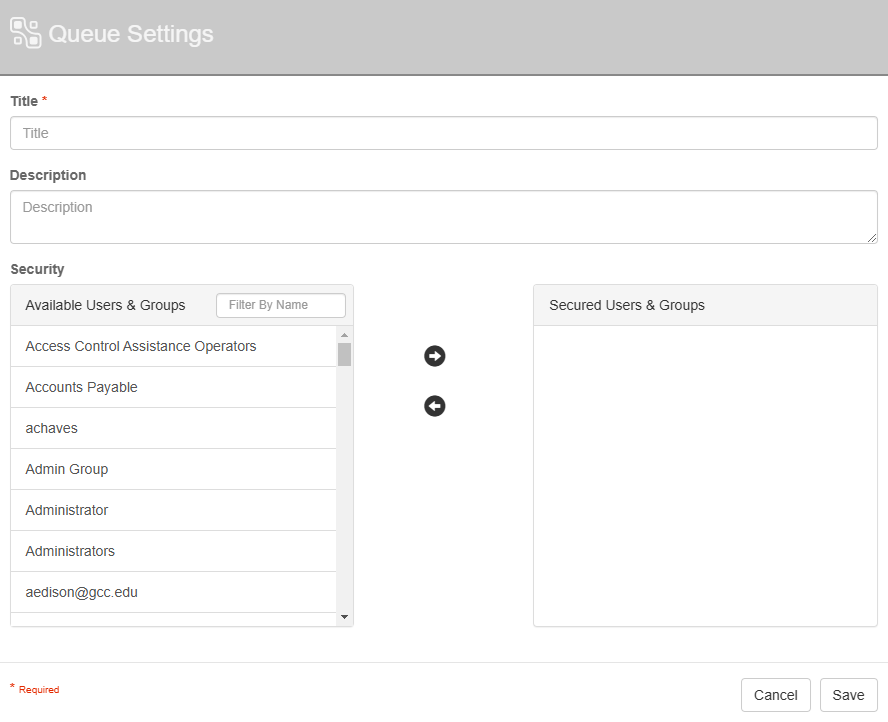Select aedison@gcc.edu from available users
Viewport: 888px width, 722px height.
[x=82, y=592]
